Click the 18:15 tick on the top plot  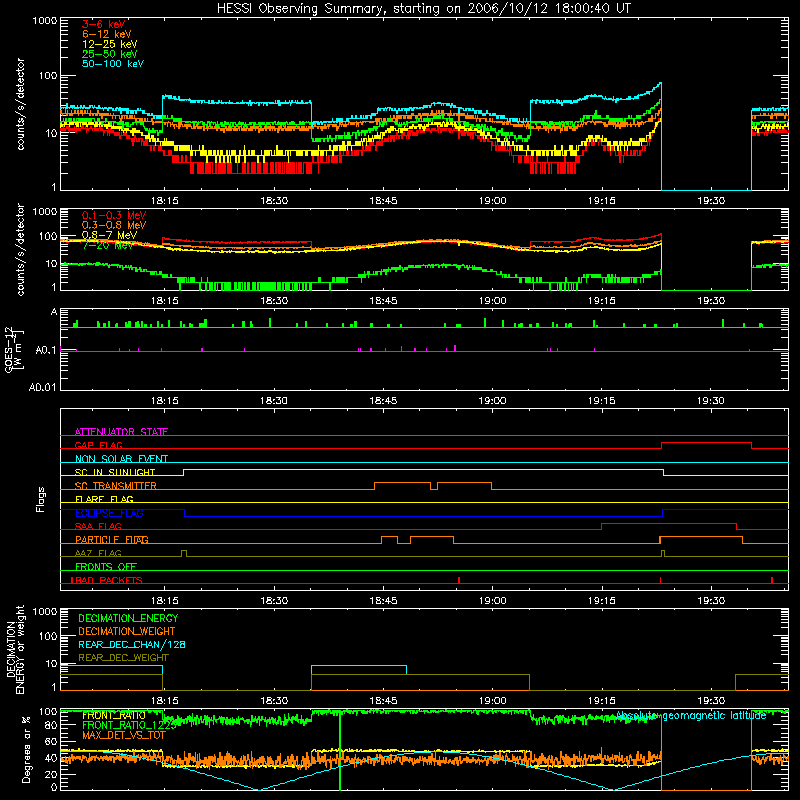165,201
